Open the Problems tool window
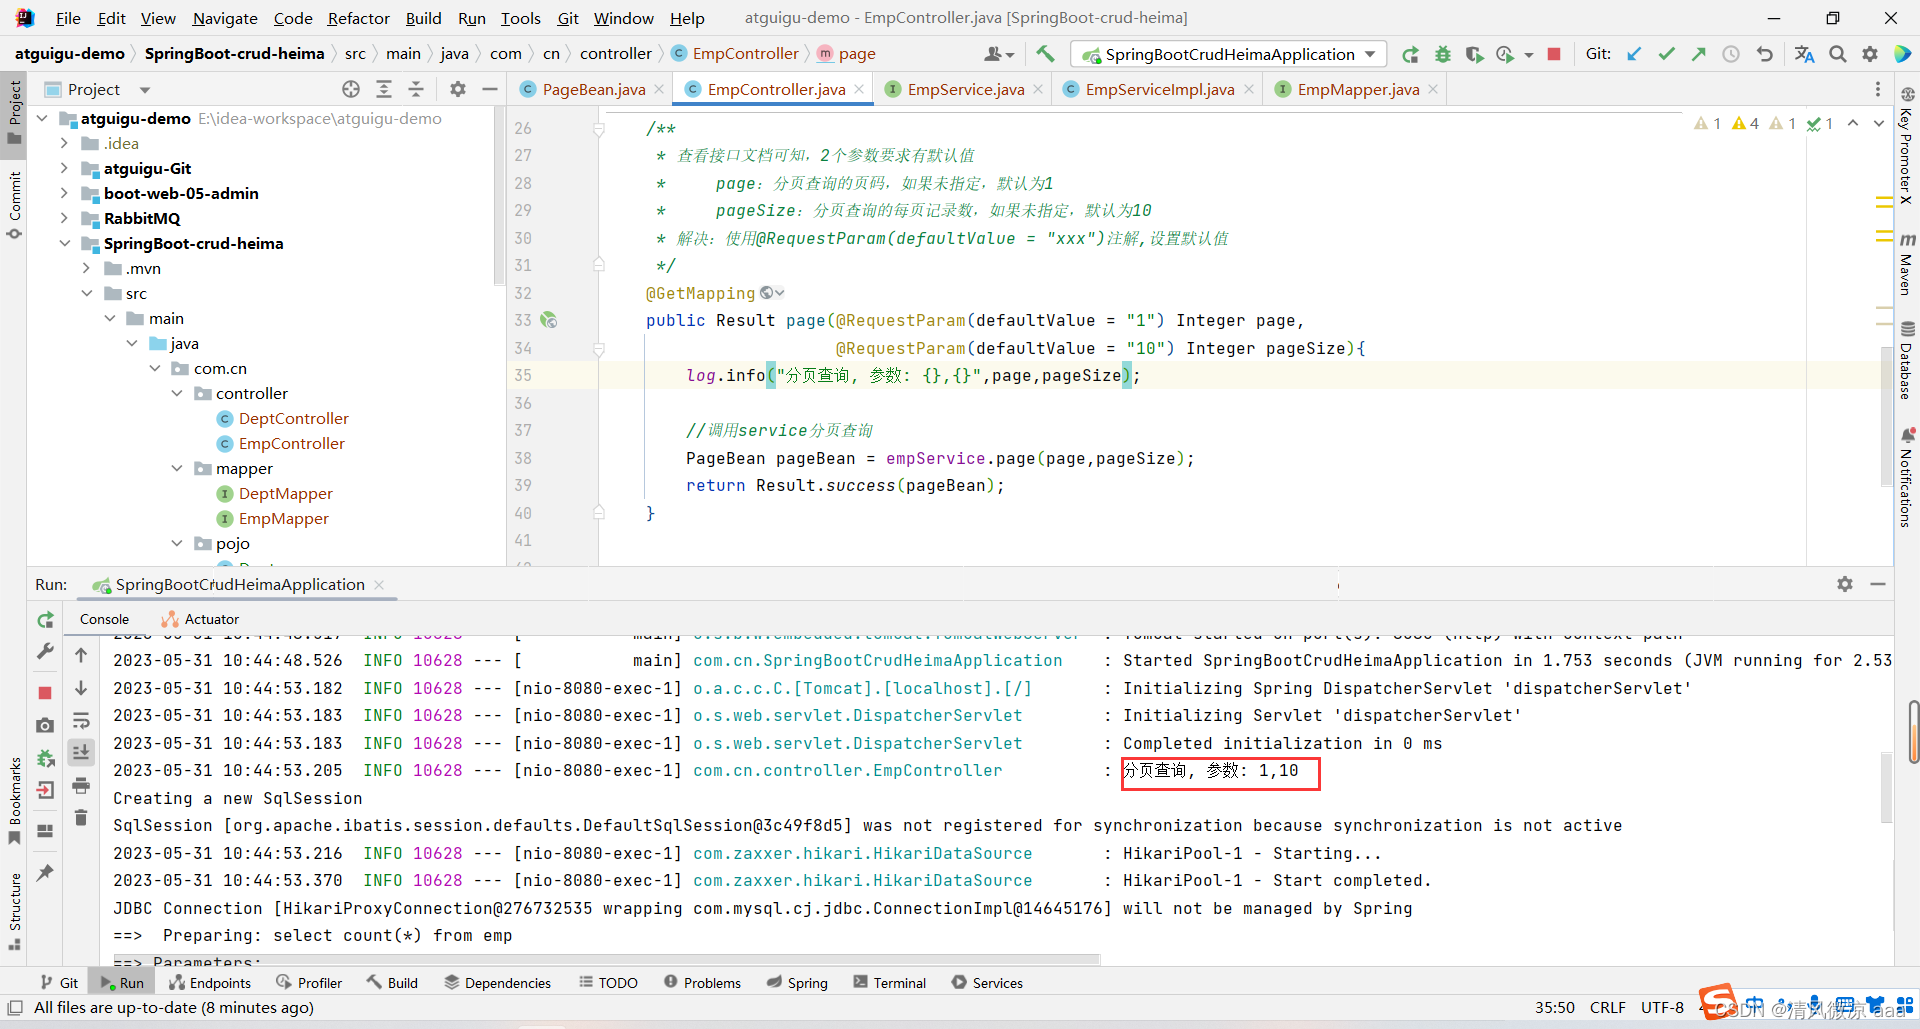Image resolution: width=1920 pixels, height=1029 pixels. [702, 983]
